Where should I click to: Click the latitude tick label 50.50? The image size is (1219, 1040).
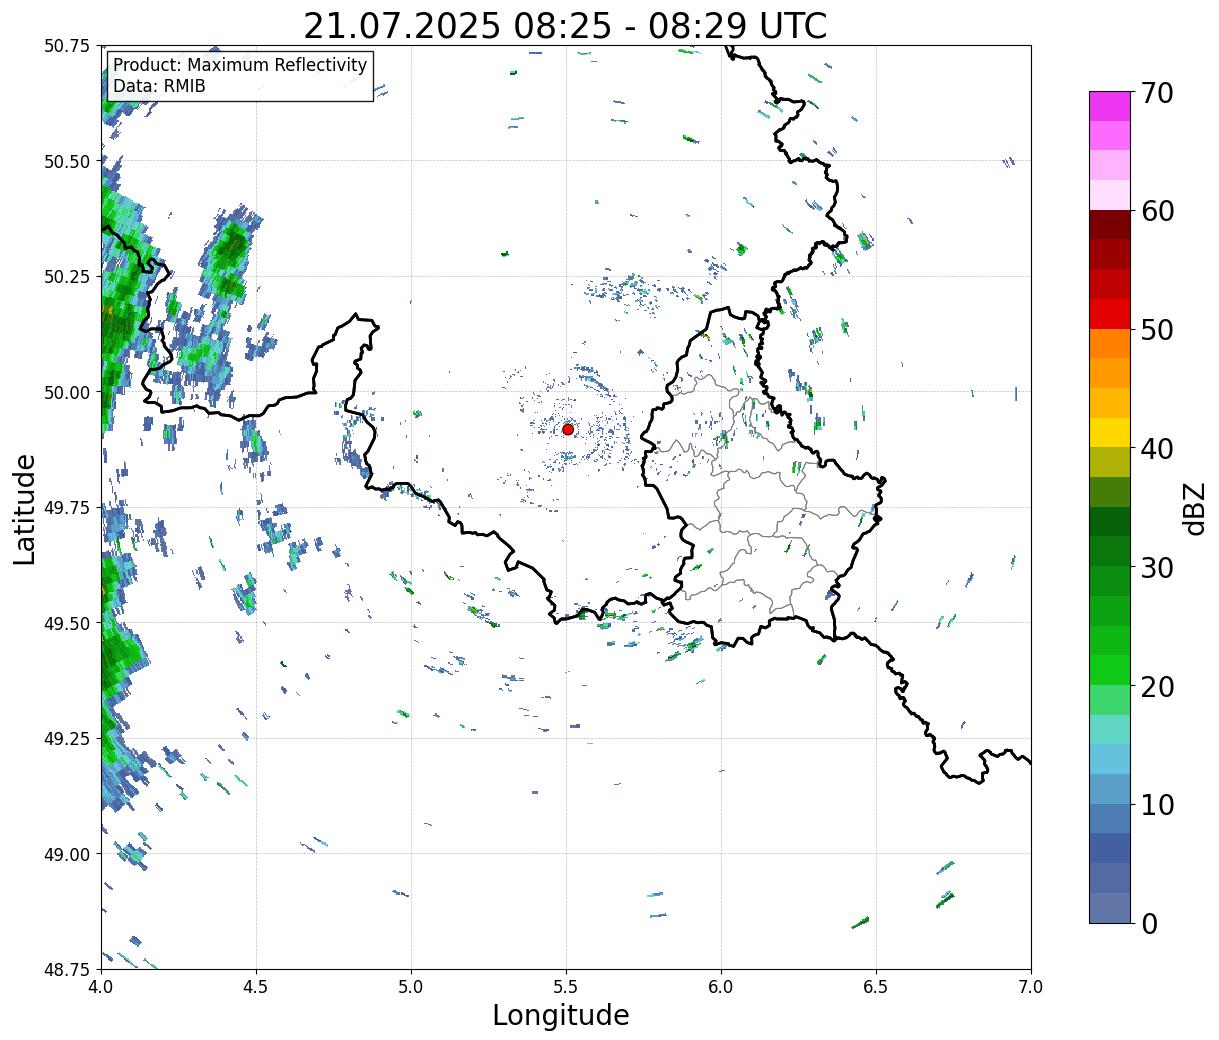click(67, 161)
